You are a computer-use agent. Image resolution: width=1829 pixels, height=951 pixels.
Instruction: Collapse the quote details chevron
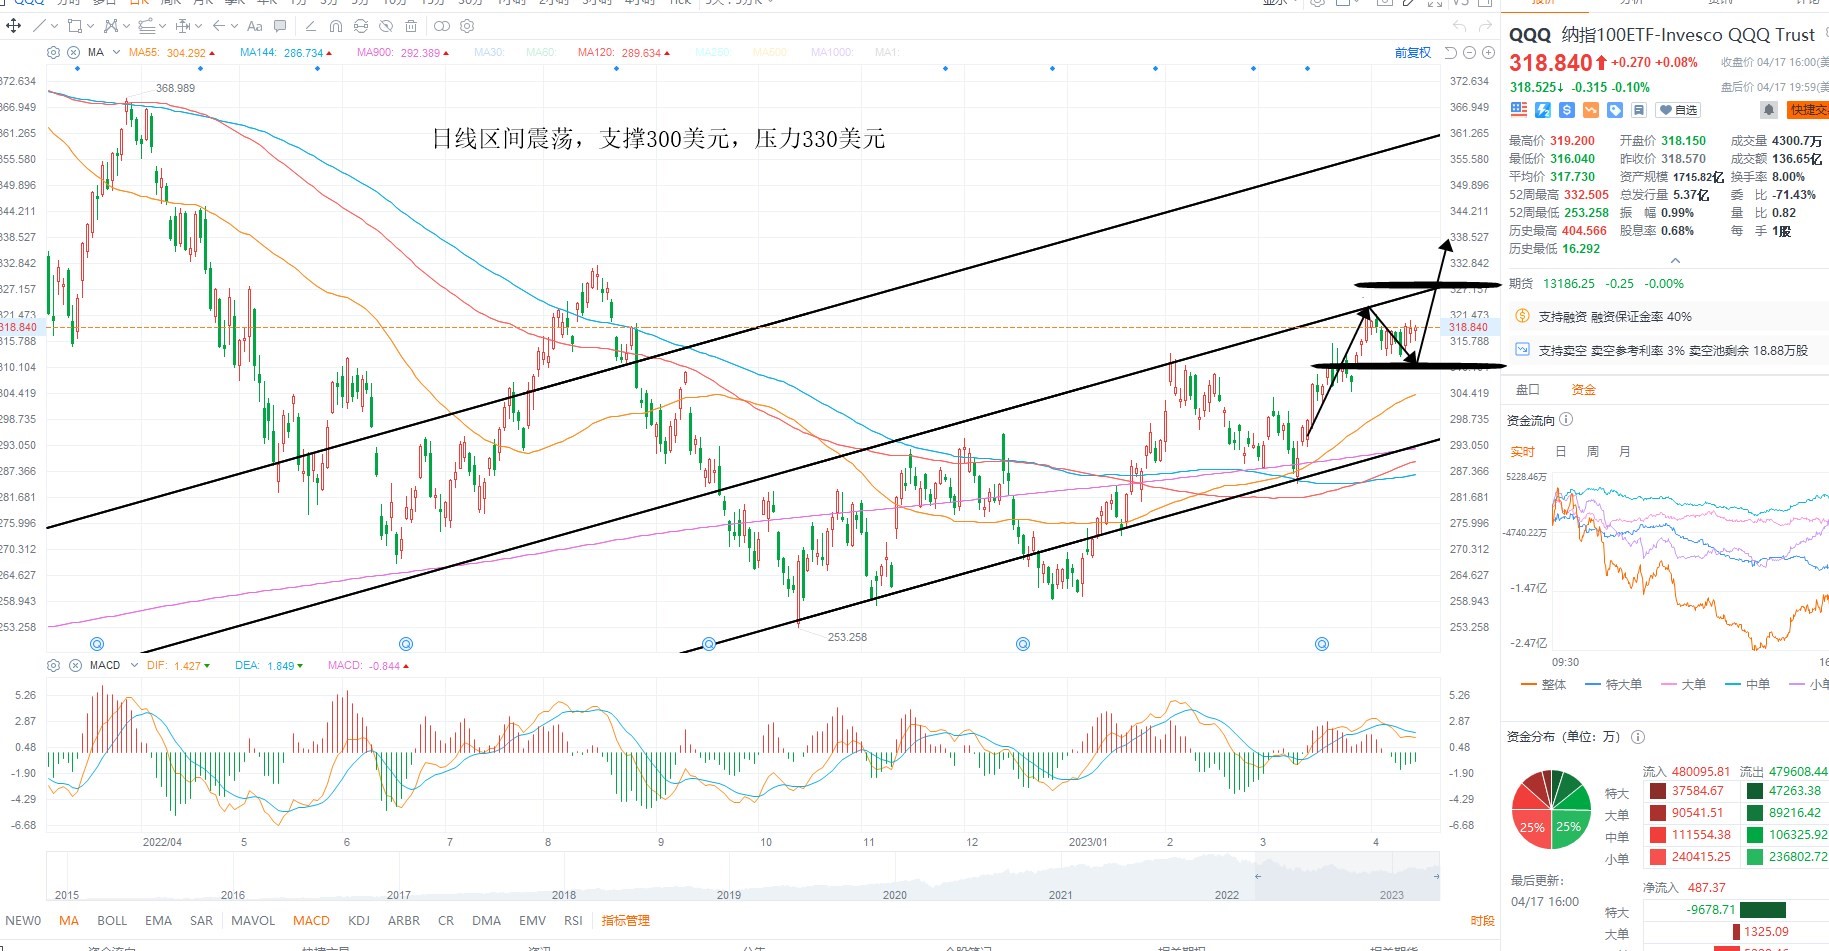tap(1675, 261)
